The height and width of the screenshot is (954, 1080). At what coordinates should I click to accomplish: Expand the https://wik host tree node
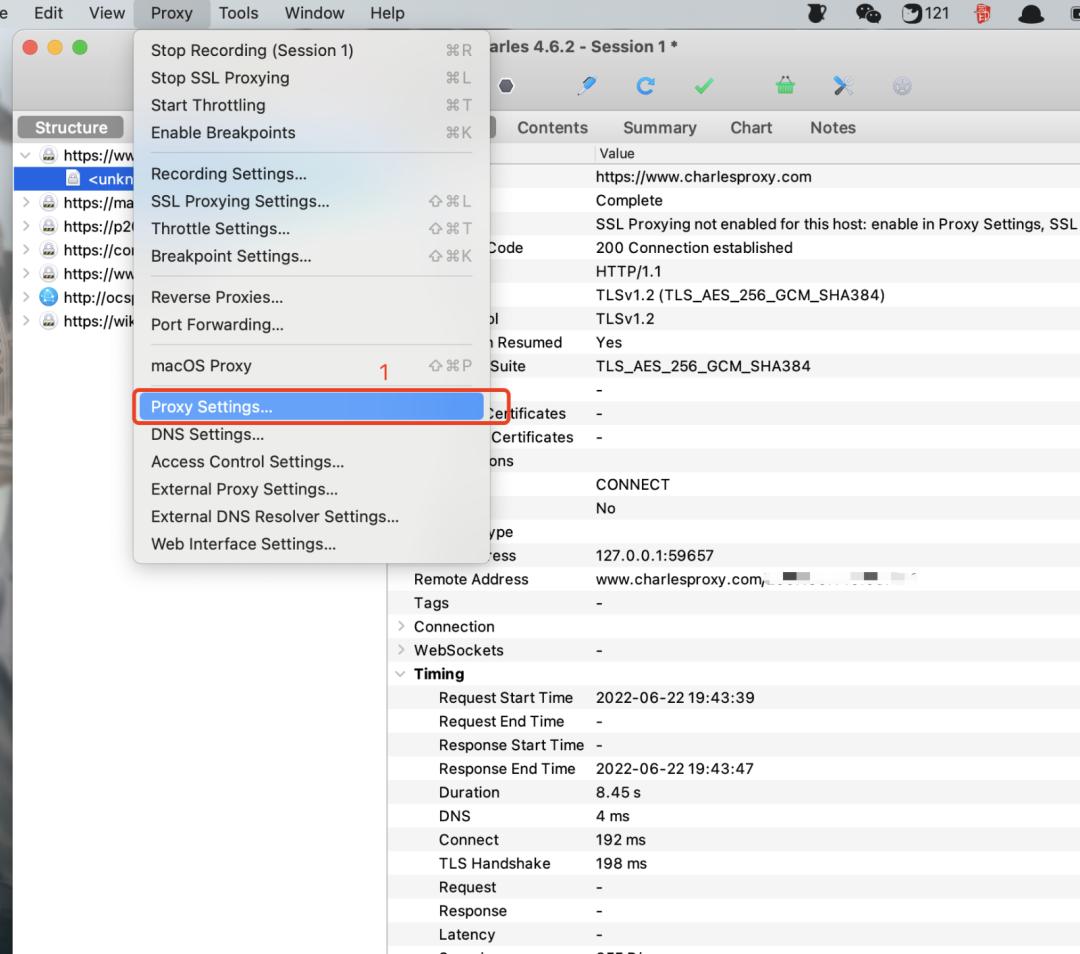click(x=26, y=321)
